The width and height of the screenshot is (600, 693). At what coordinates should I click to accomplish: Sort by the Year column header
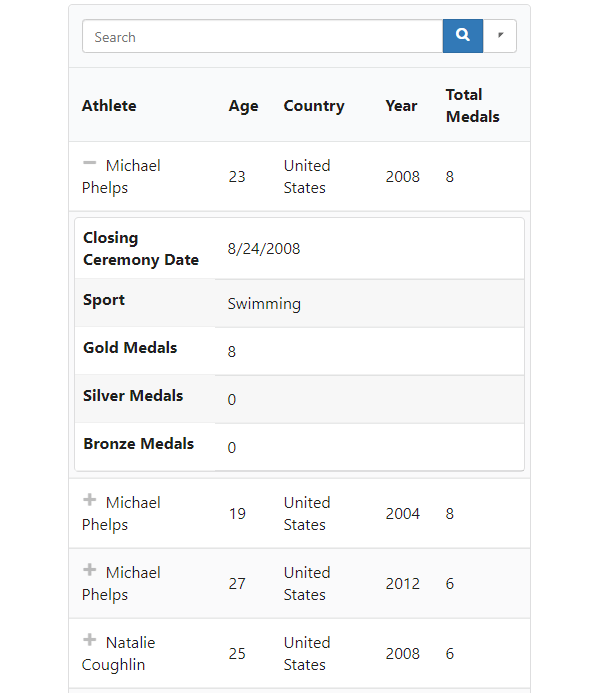point(401,105)
